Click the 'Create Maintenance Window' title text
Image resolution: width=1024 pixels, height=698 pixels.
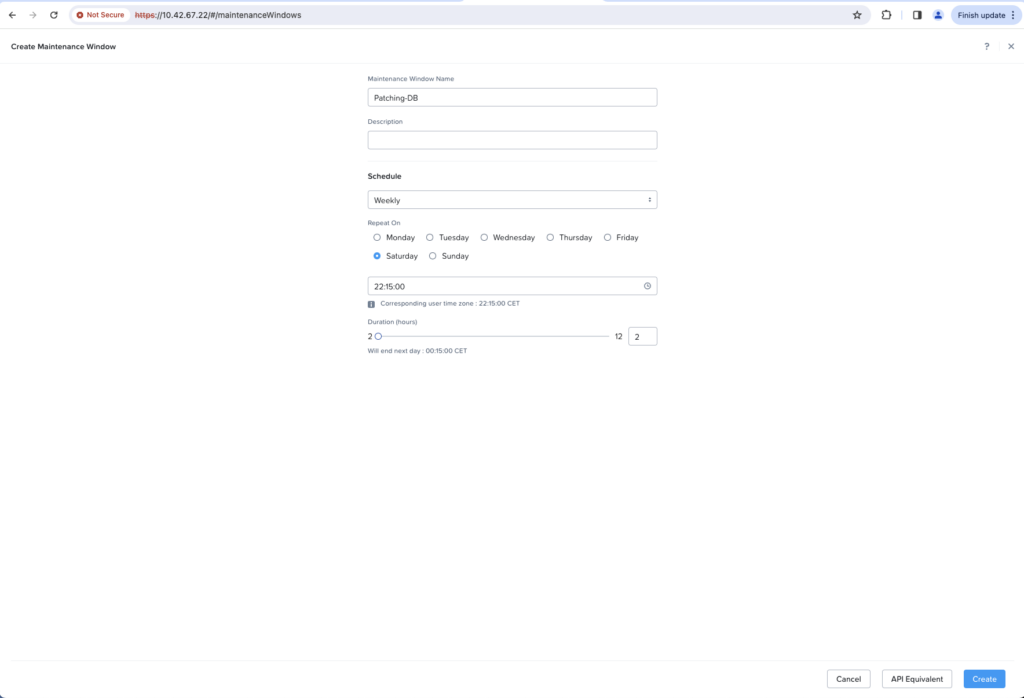[x=63, y=46]
